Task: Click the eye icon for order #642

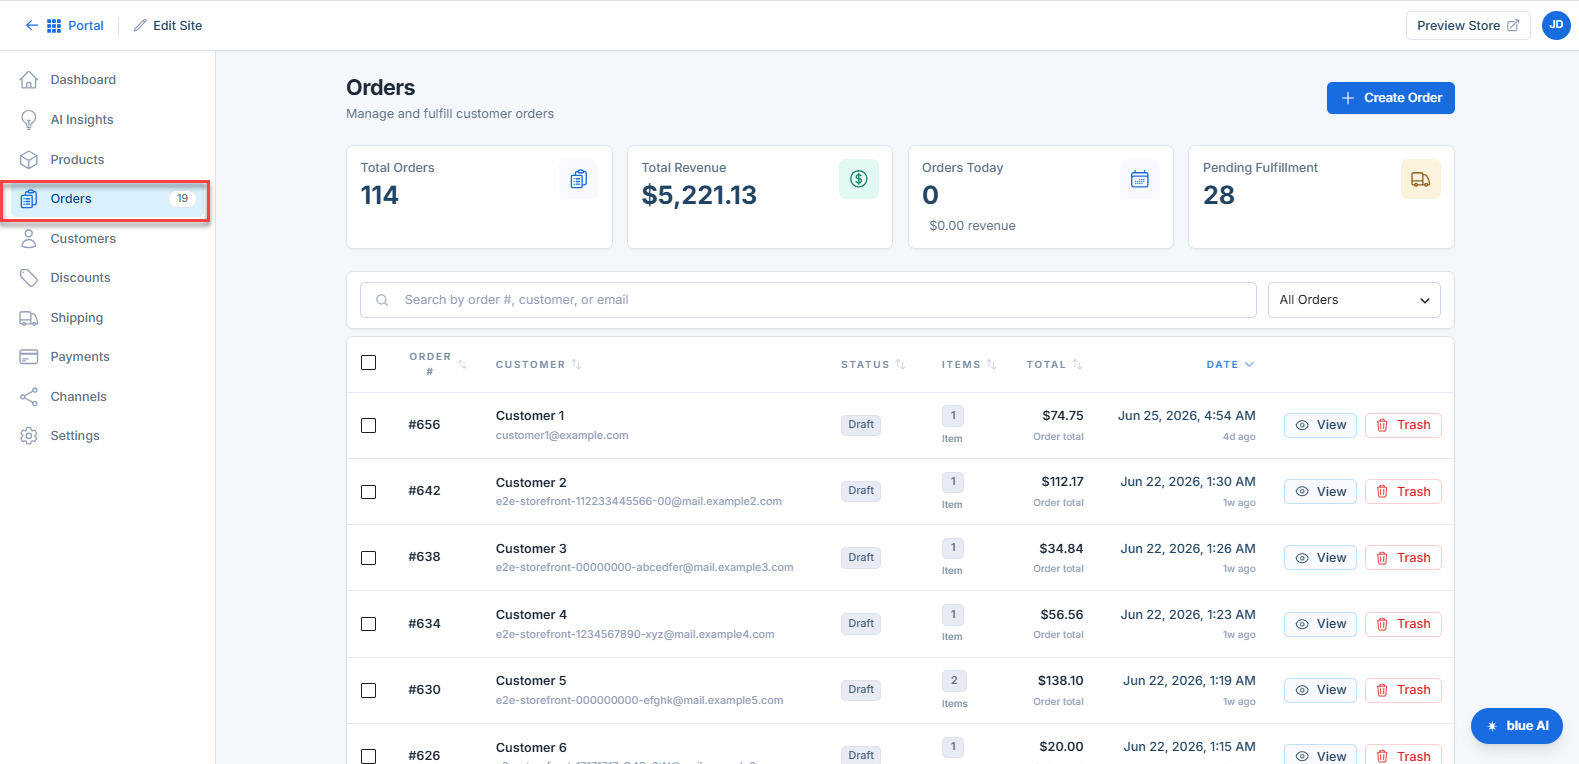Action: [x=1302, y=492]
